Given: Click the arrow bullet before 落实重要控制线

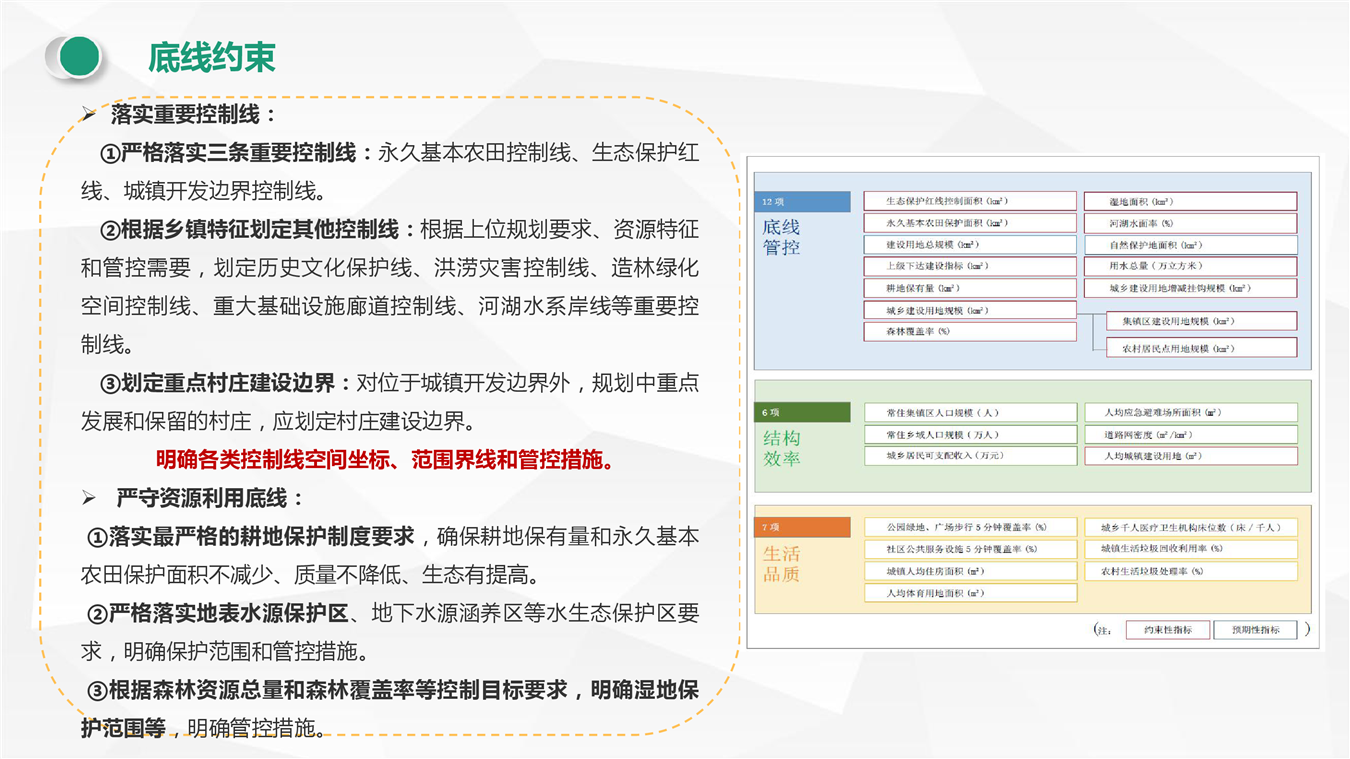Looking at the screenshot, I should [89, 115].
